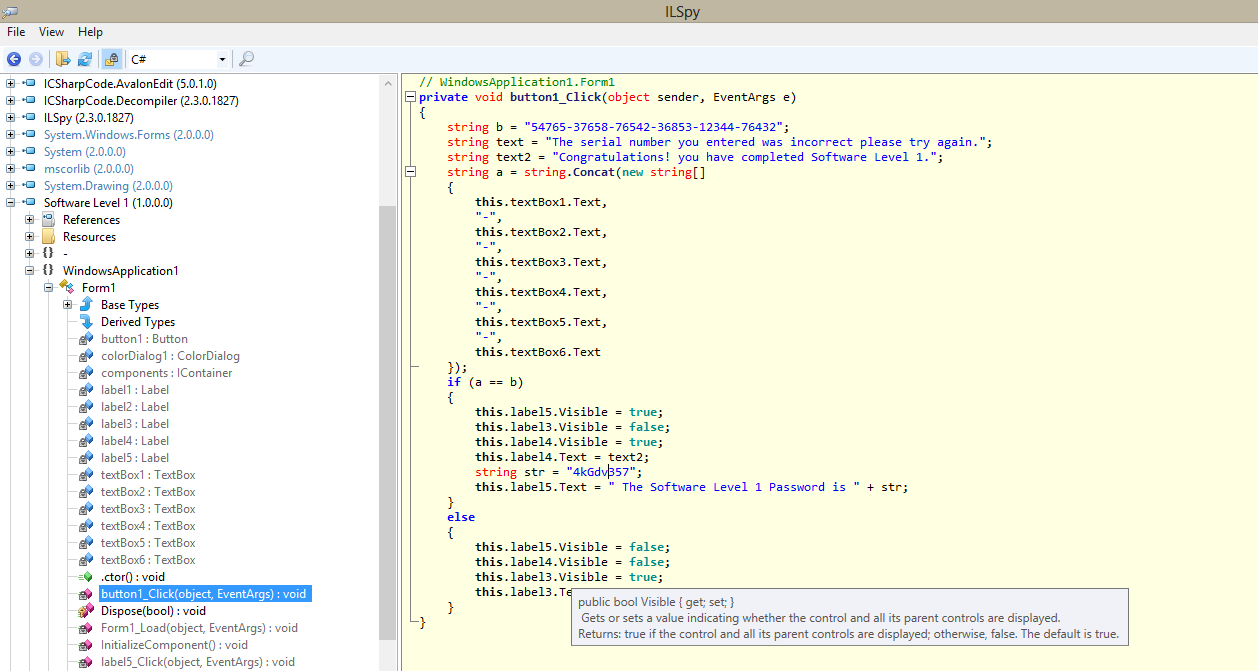
Task: Select Derived Types tree item
Action: pyautogui.click(x=138, y=322)
